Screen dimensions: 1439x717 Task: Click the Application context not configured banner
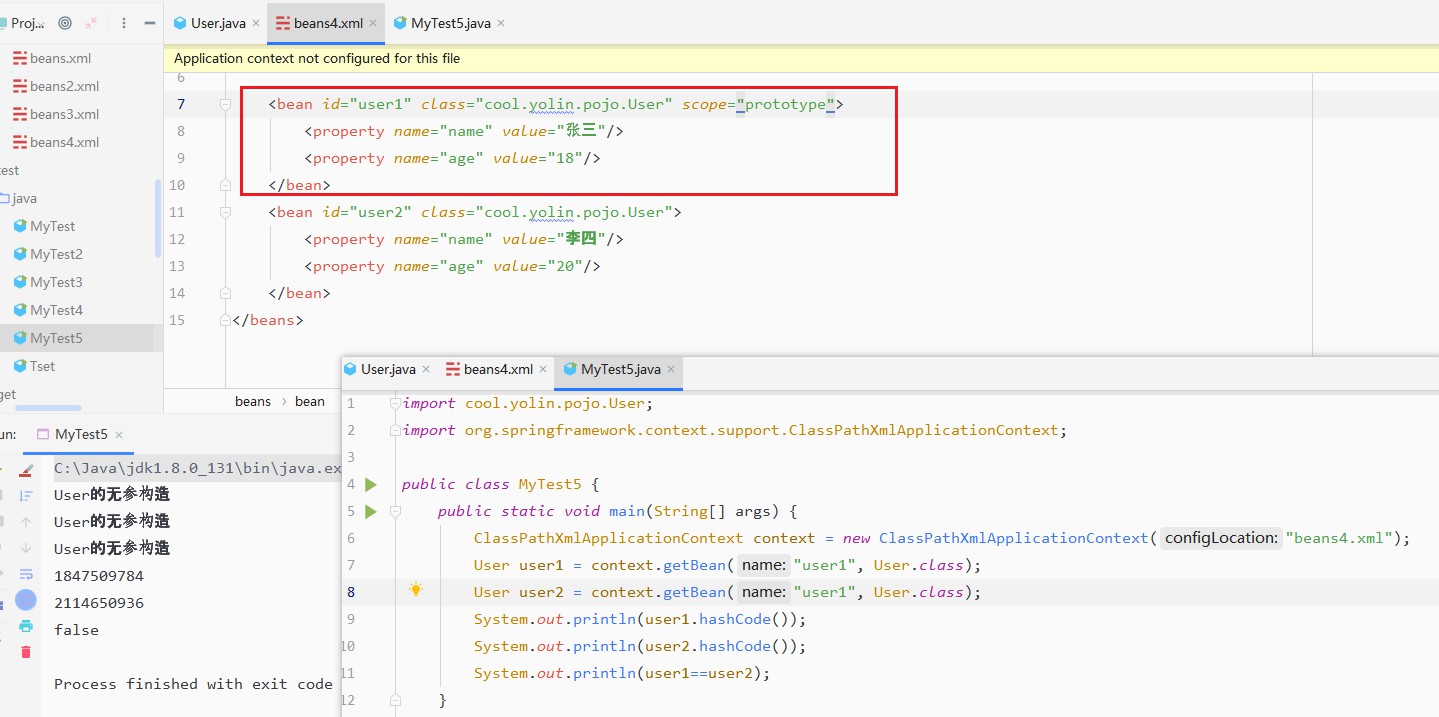(x=800, y=58)
